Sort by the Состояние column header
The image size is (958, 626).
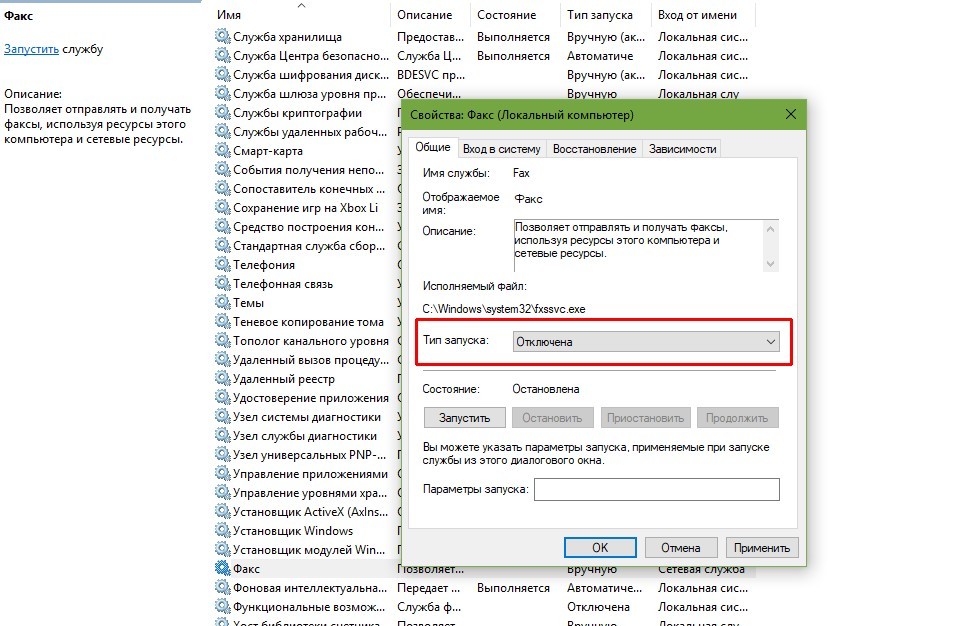click(514, 15)
